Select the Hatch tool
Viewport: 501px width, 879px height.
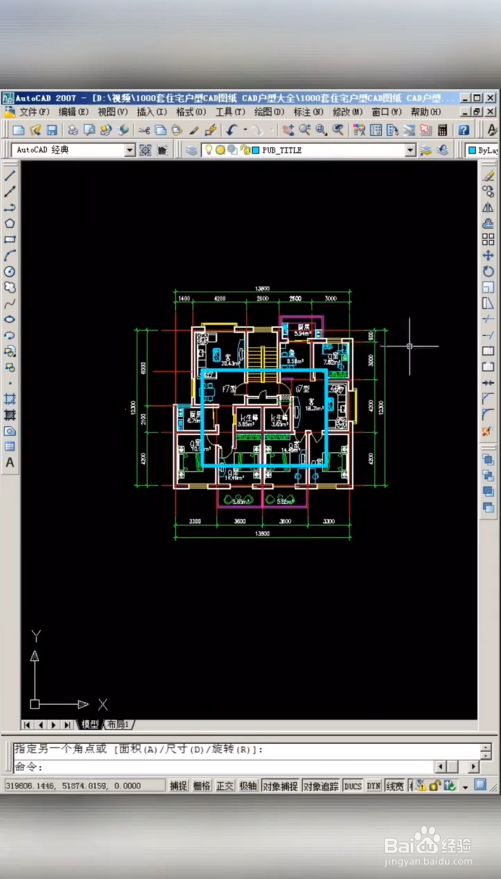pyautogui.click(x=10, y=399)
